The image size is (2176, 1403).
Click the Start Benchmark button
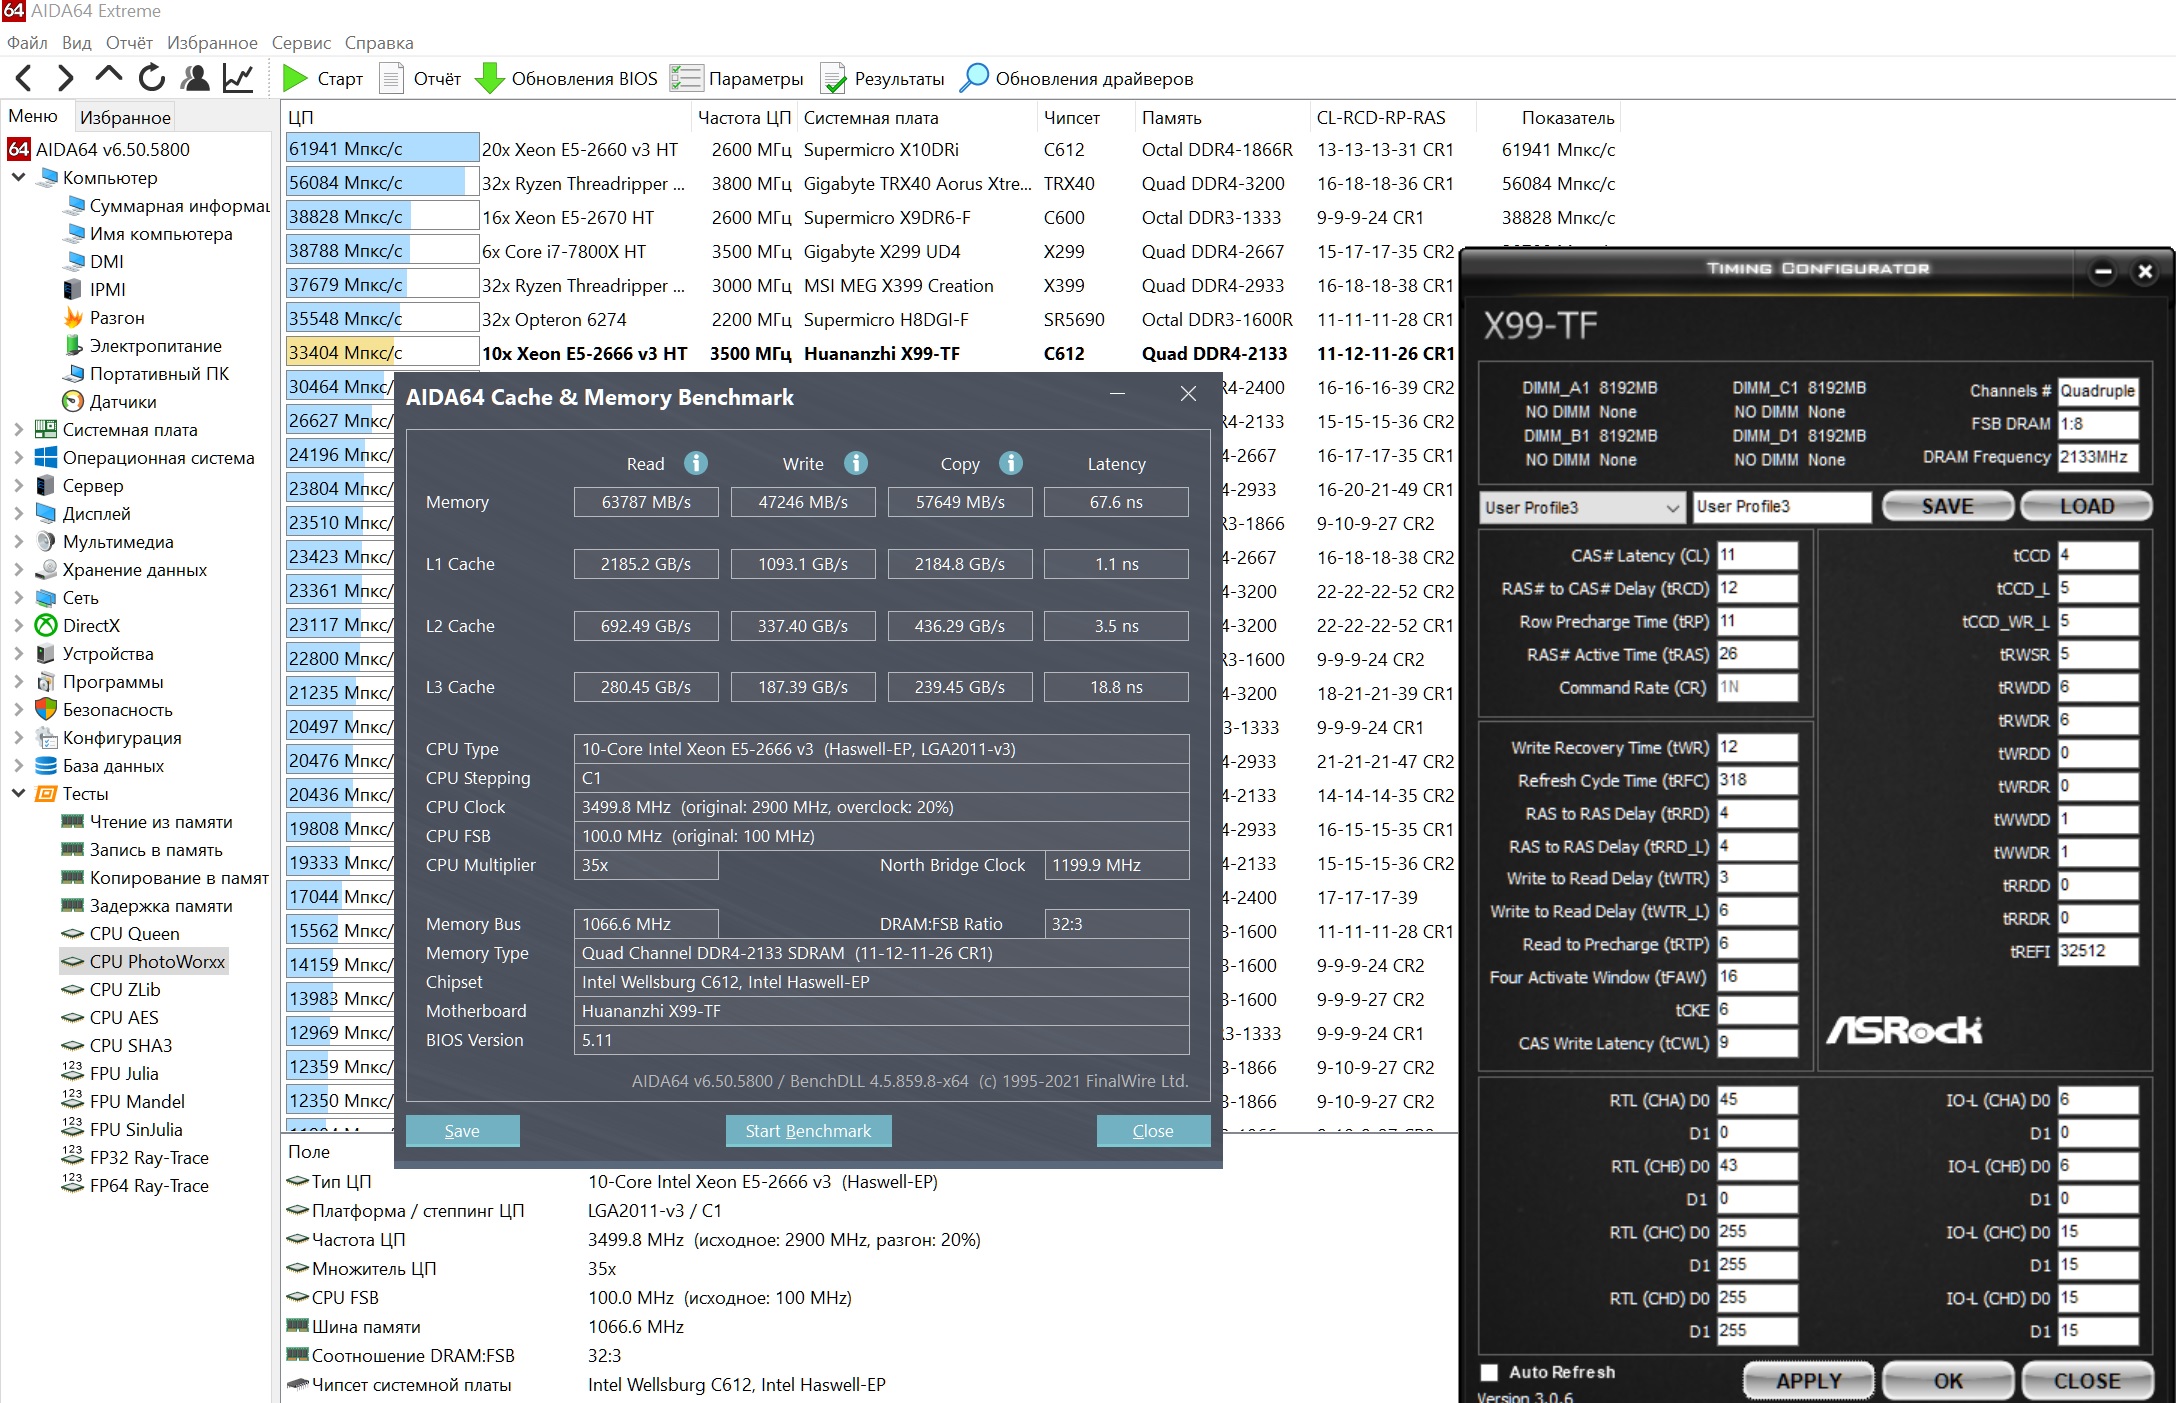[808, 1131]
